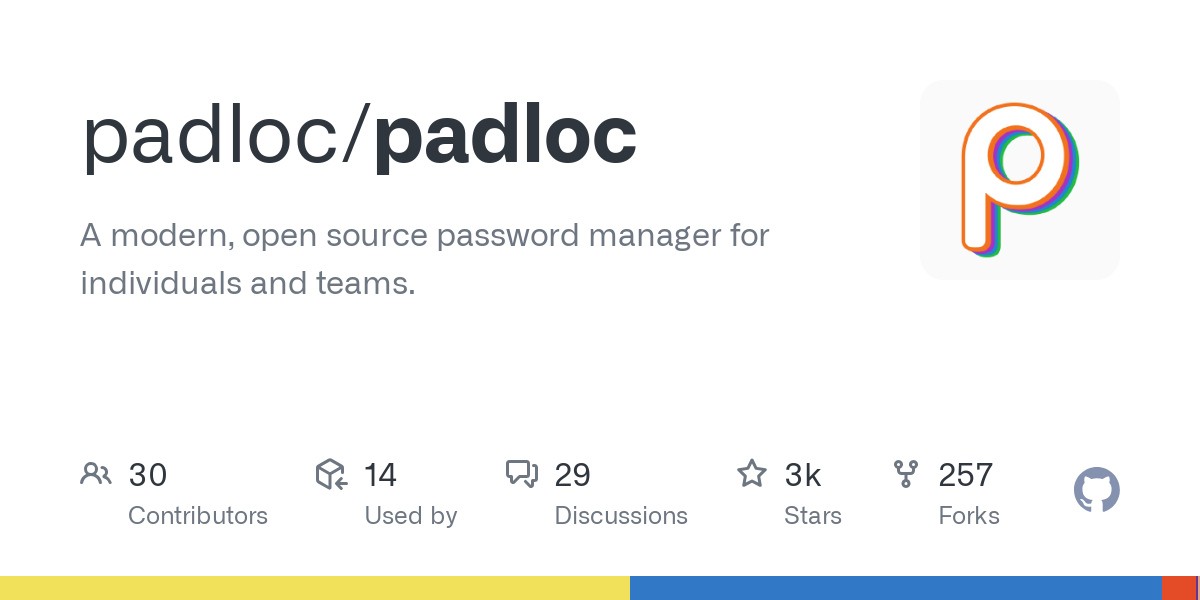Click the Discussions label text

point(621,516)
